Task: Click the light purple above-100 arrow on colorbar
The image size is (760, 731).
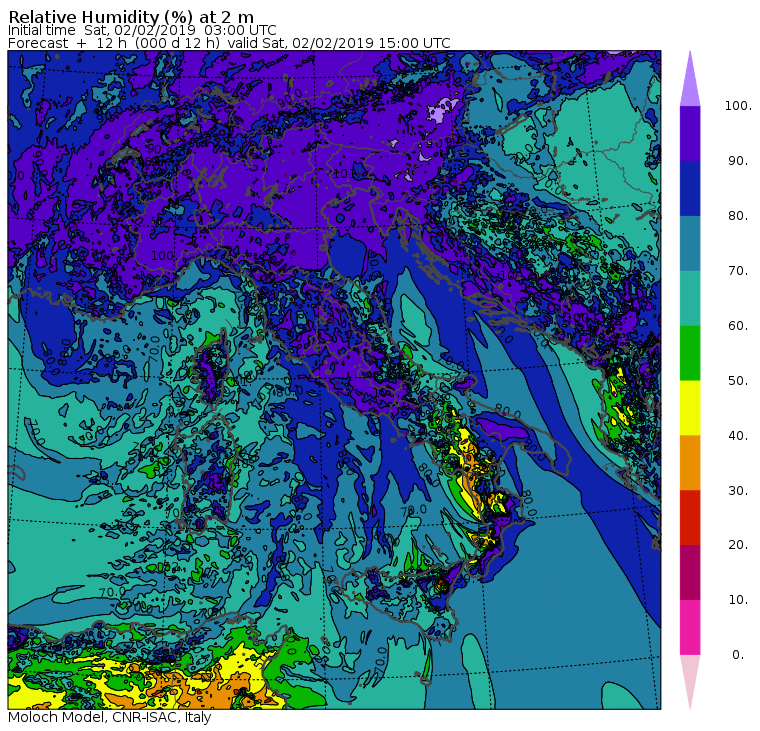Action: pos(690,79)
